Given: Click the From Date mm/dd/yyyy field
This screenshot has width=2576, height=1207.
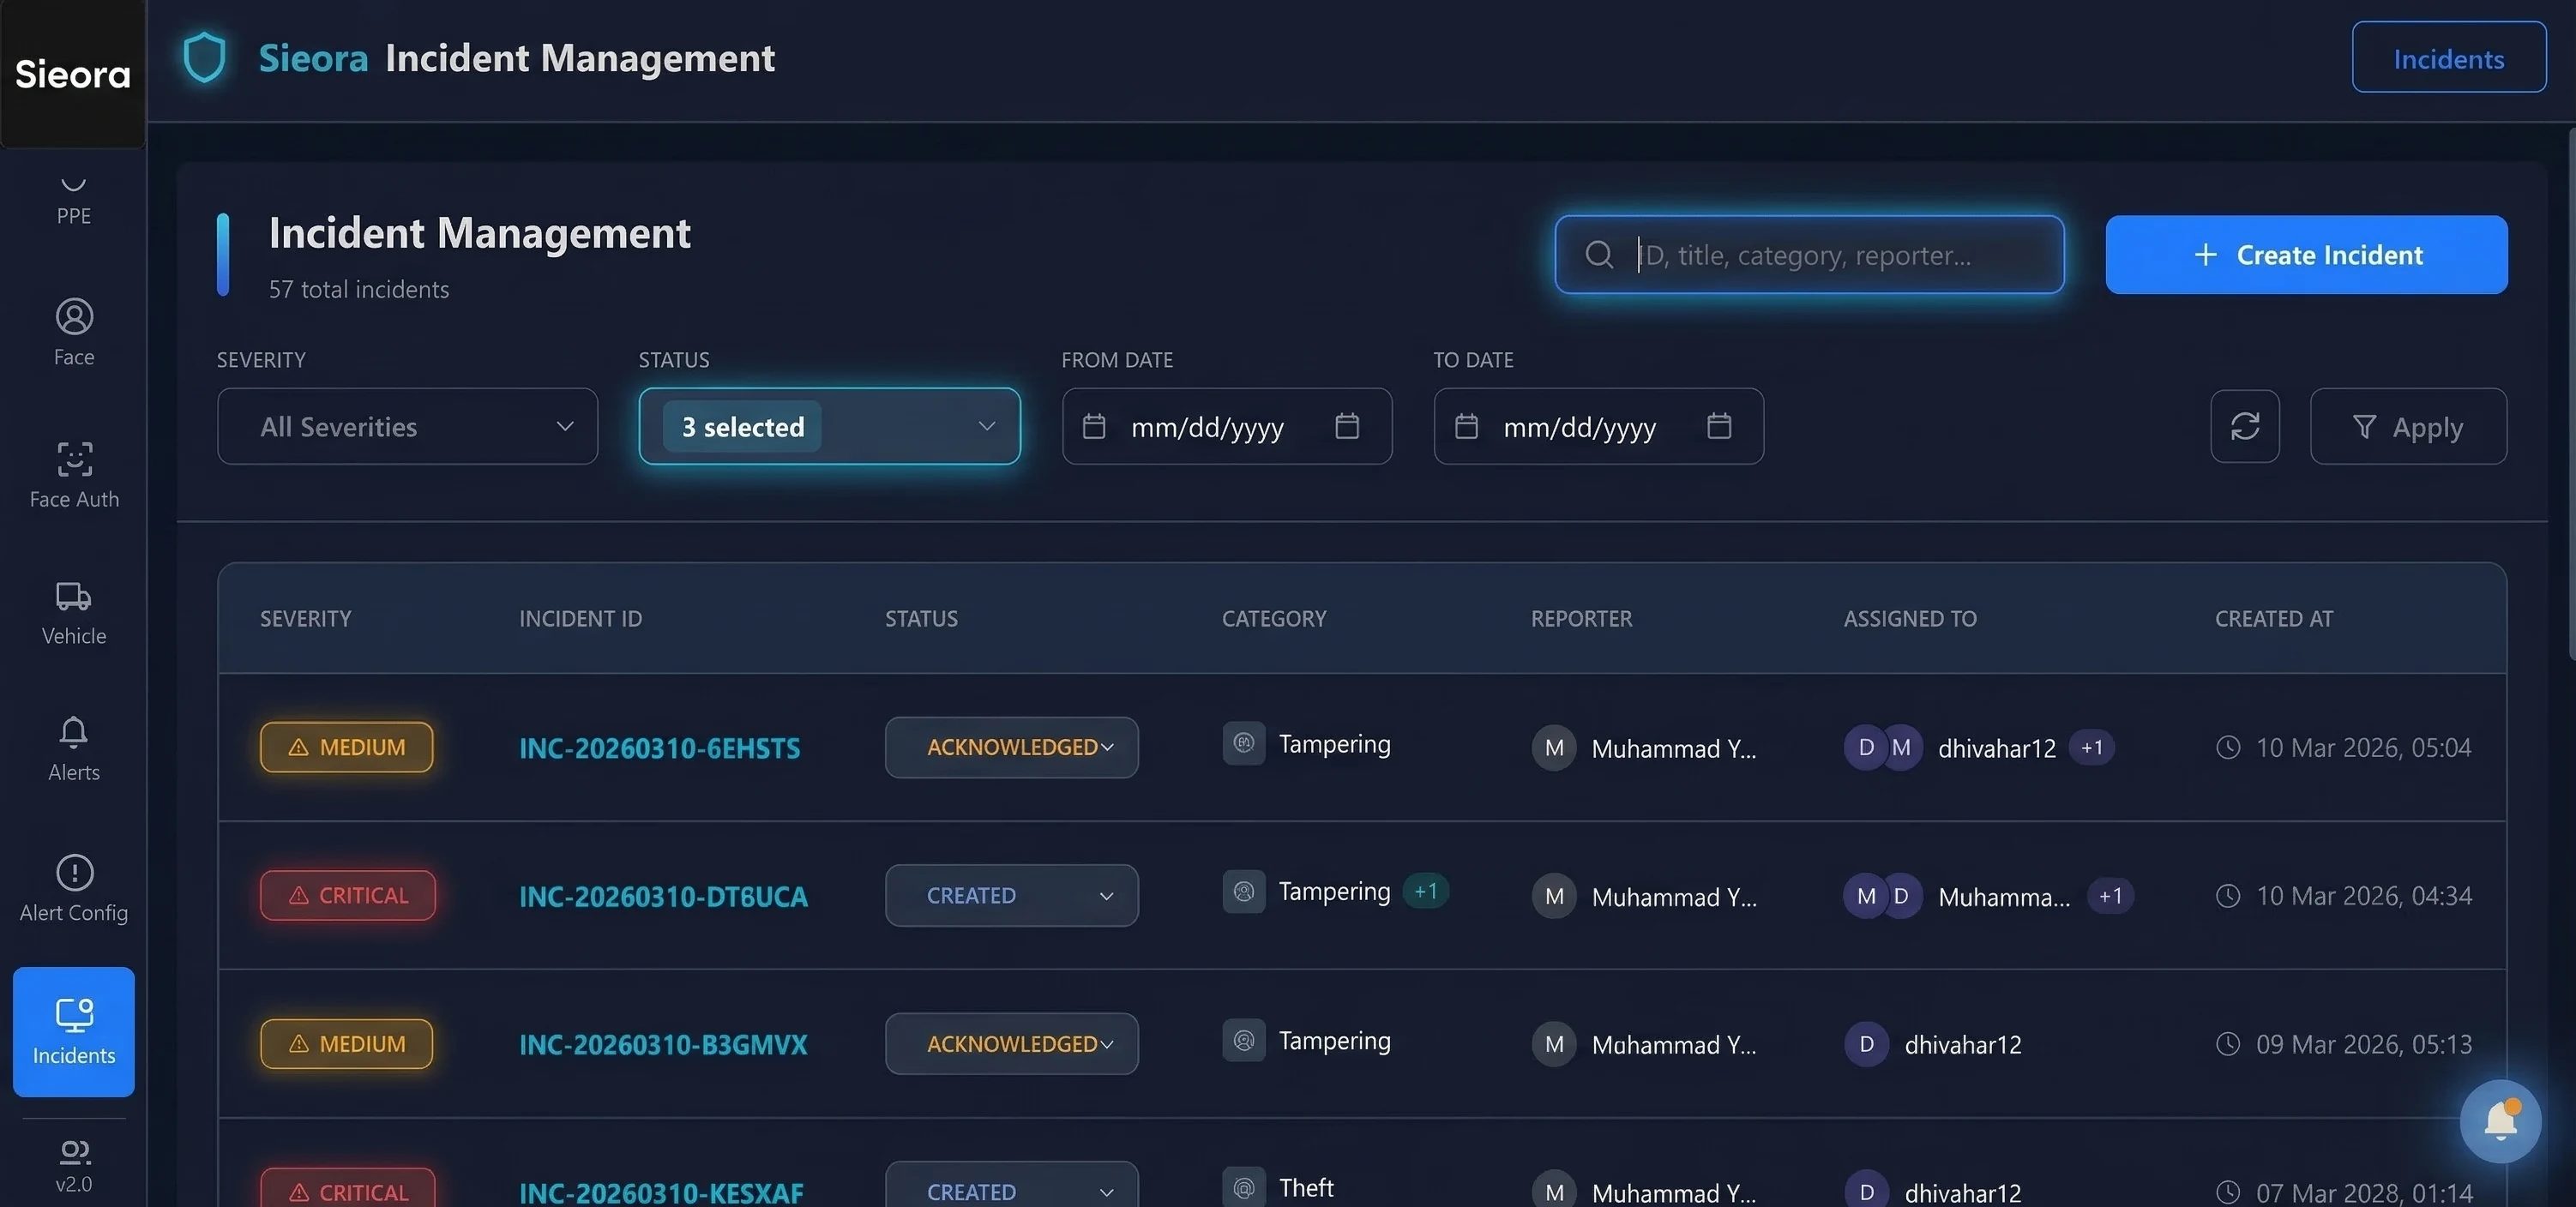Looking at the screenshot, I should pyautogui.click(x=1226, y=426).
